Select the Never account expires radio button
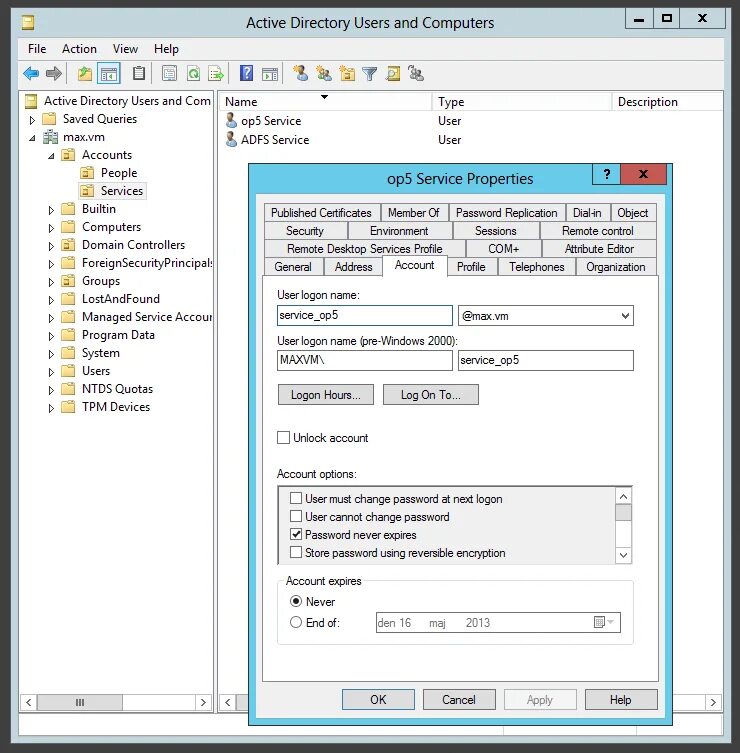This screenshot has width=740, height=753. pyautogui.click(x=296, y=601)
